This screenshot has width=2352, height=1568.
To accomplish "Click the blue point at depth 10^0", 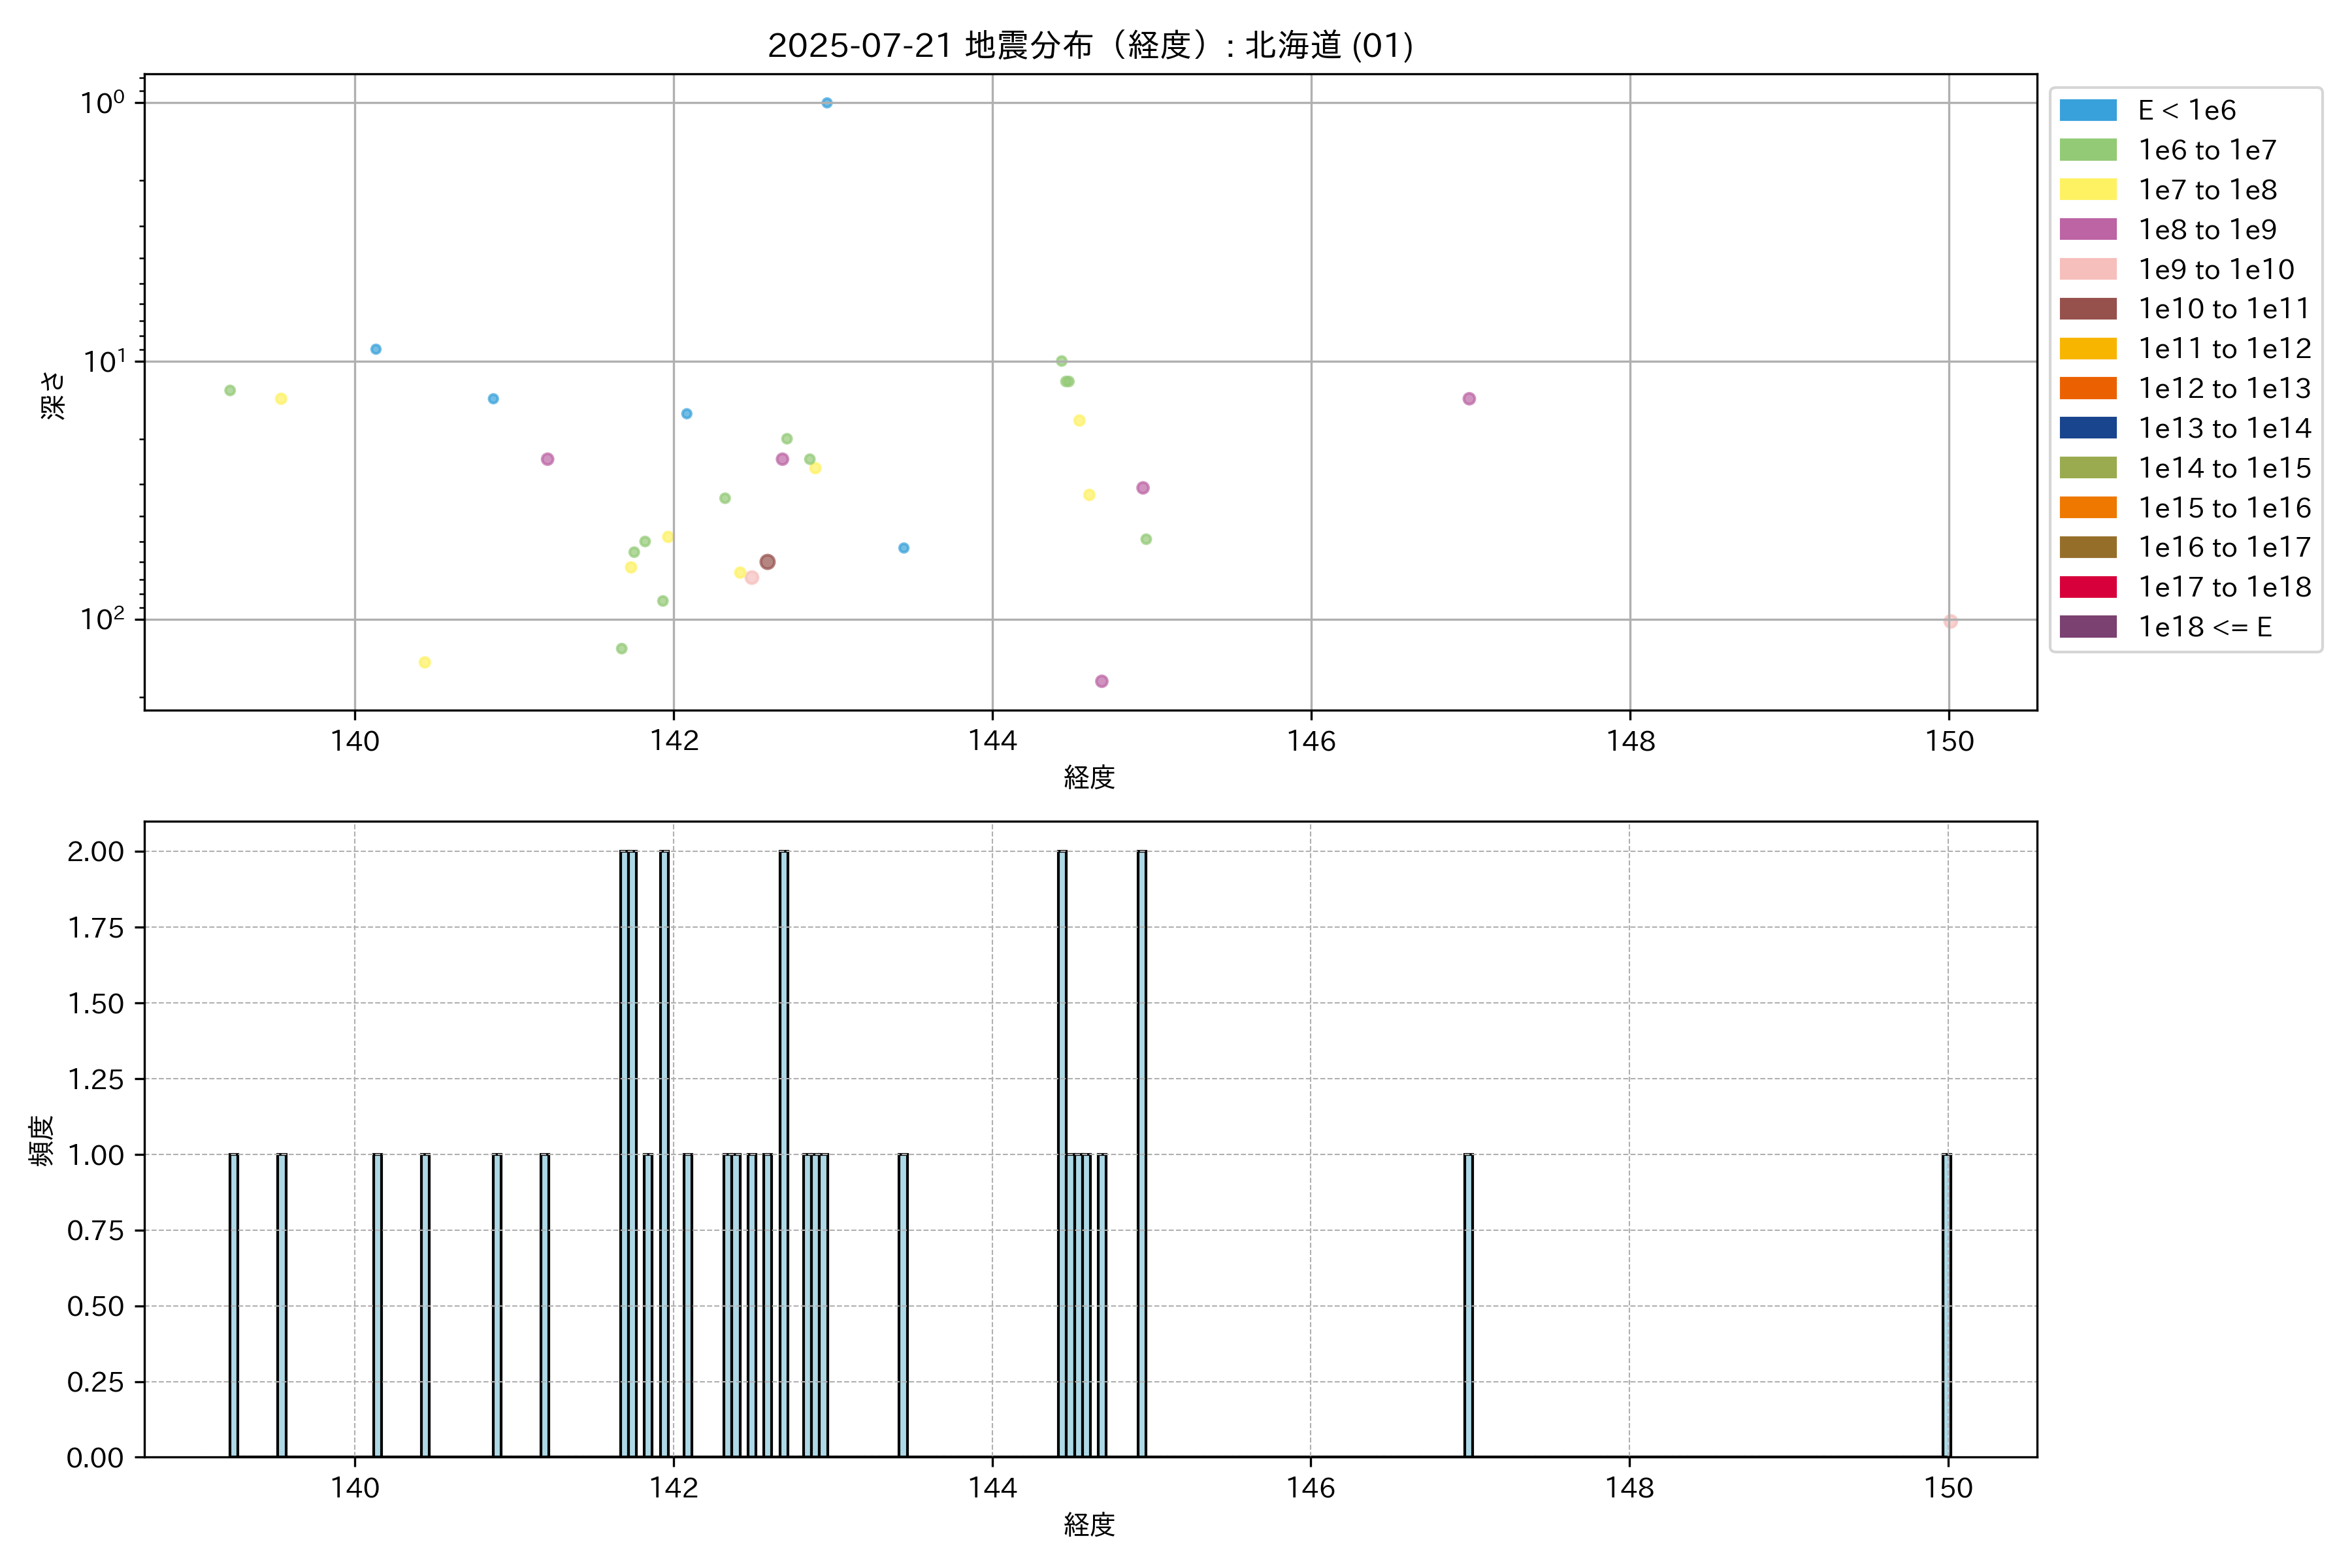I will tap(827, 103).
